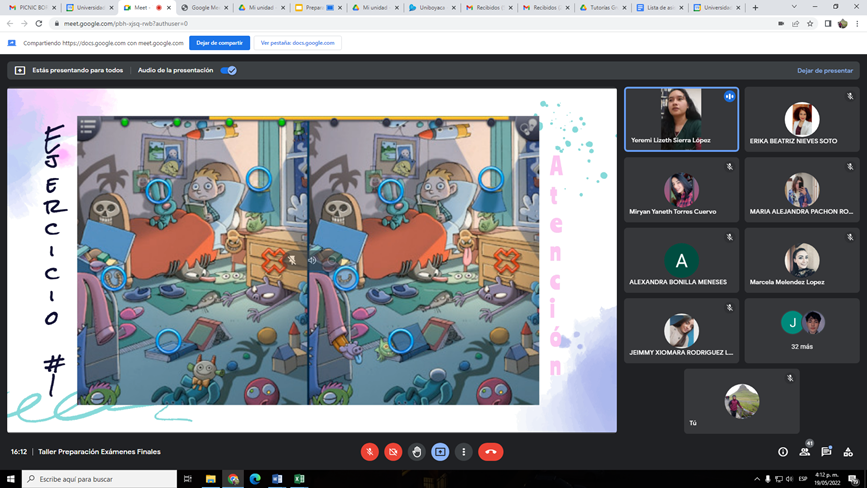Select your own Tú tile
This screenshot has height=488, width=867.
(741, 401)
